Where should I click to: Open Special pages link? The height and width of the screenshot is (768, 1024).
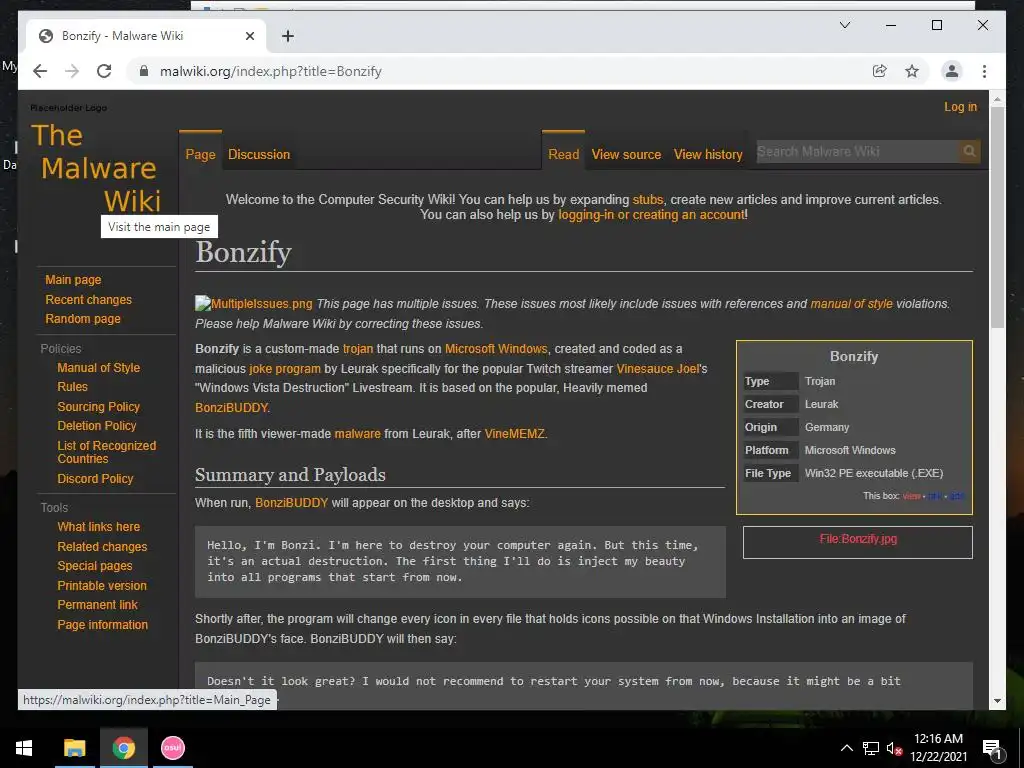[95, 566]
